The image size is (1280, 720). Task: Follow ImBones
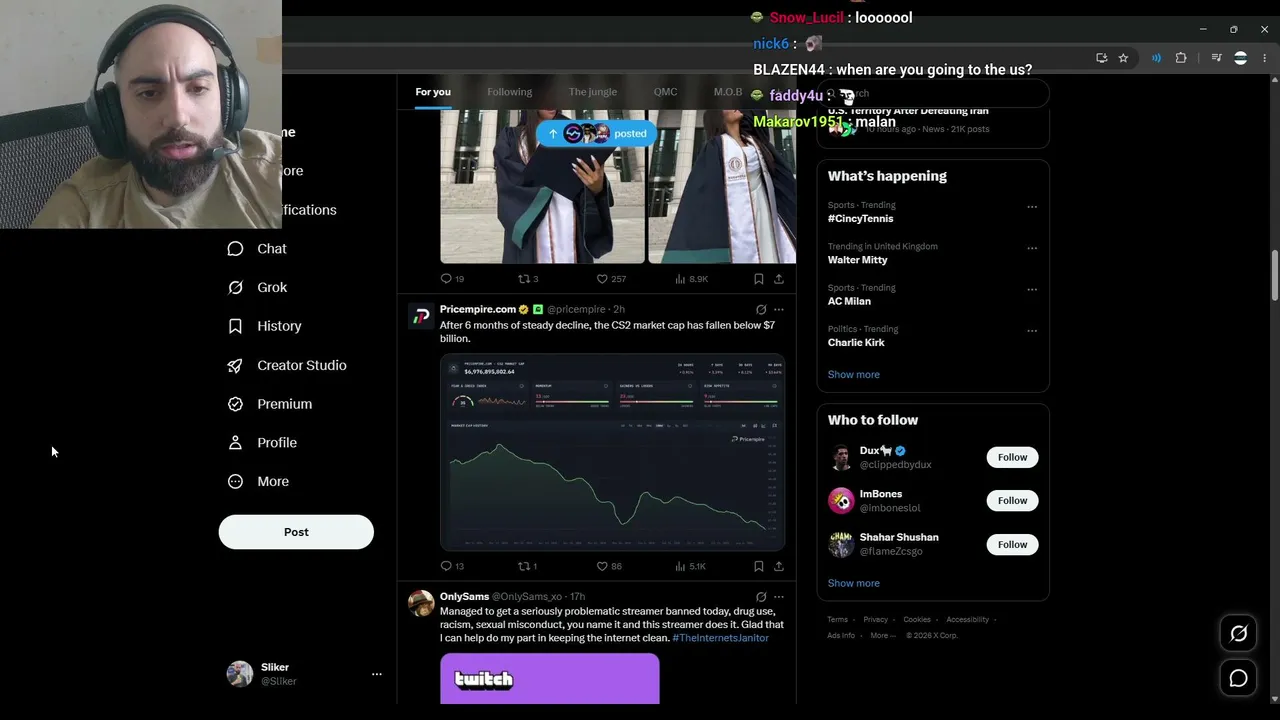point(1012,500)
